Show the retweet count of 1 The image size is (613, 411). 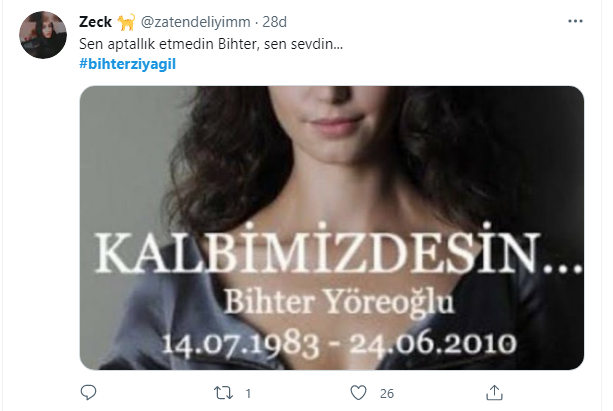(x=248, y=393)
